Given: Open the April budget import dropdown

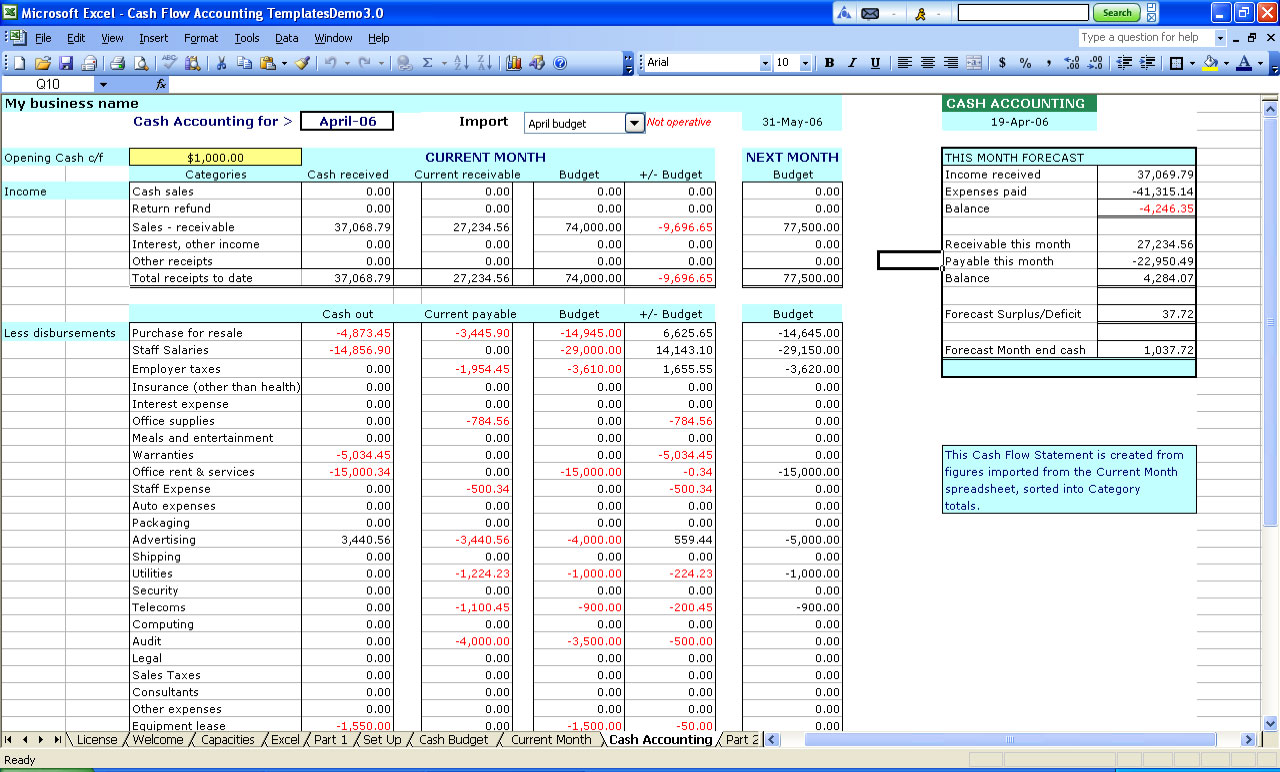Looking at the screenshot, I should point(634,122).
